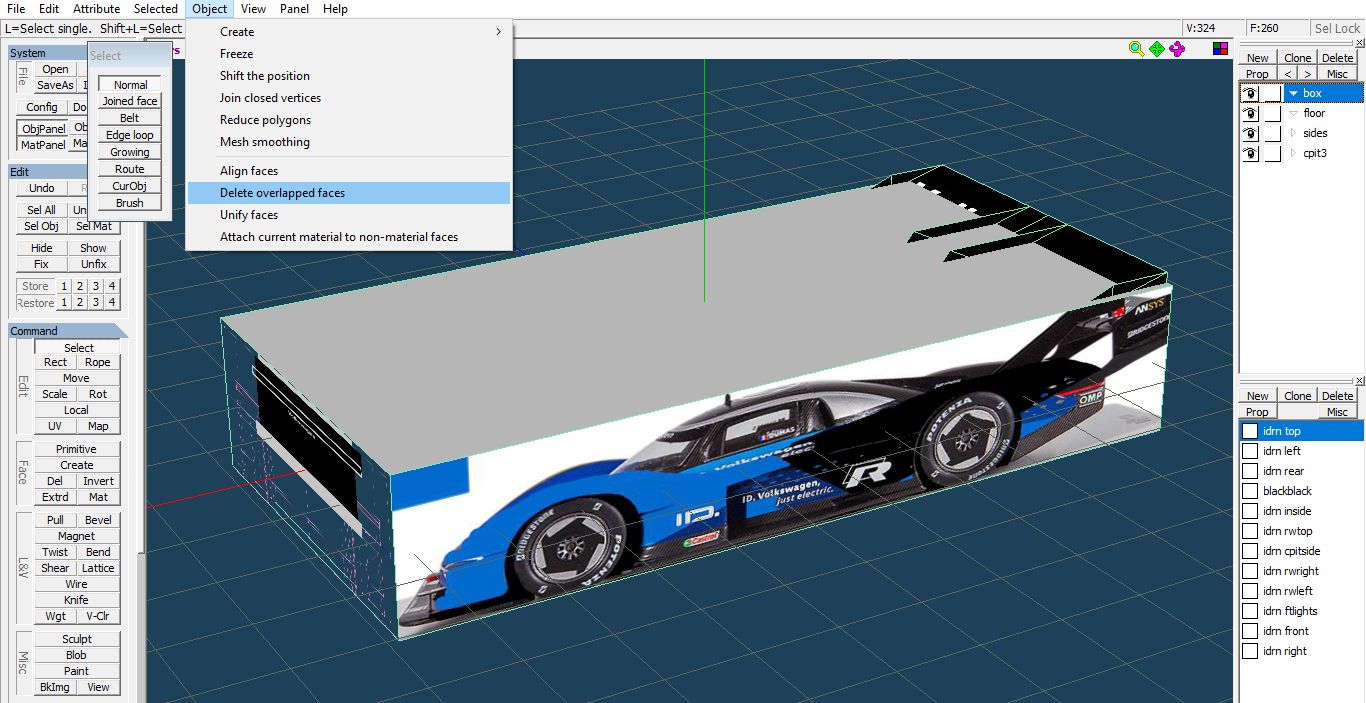Toggle the eye icon for cpit3
Screen dimensions: 1366x703
point(1250,153)
